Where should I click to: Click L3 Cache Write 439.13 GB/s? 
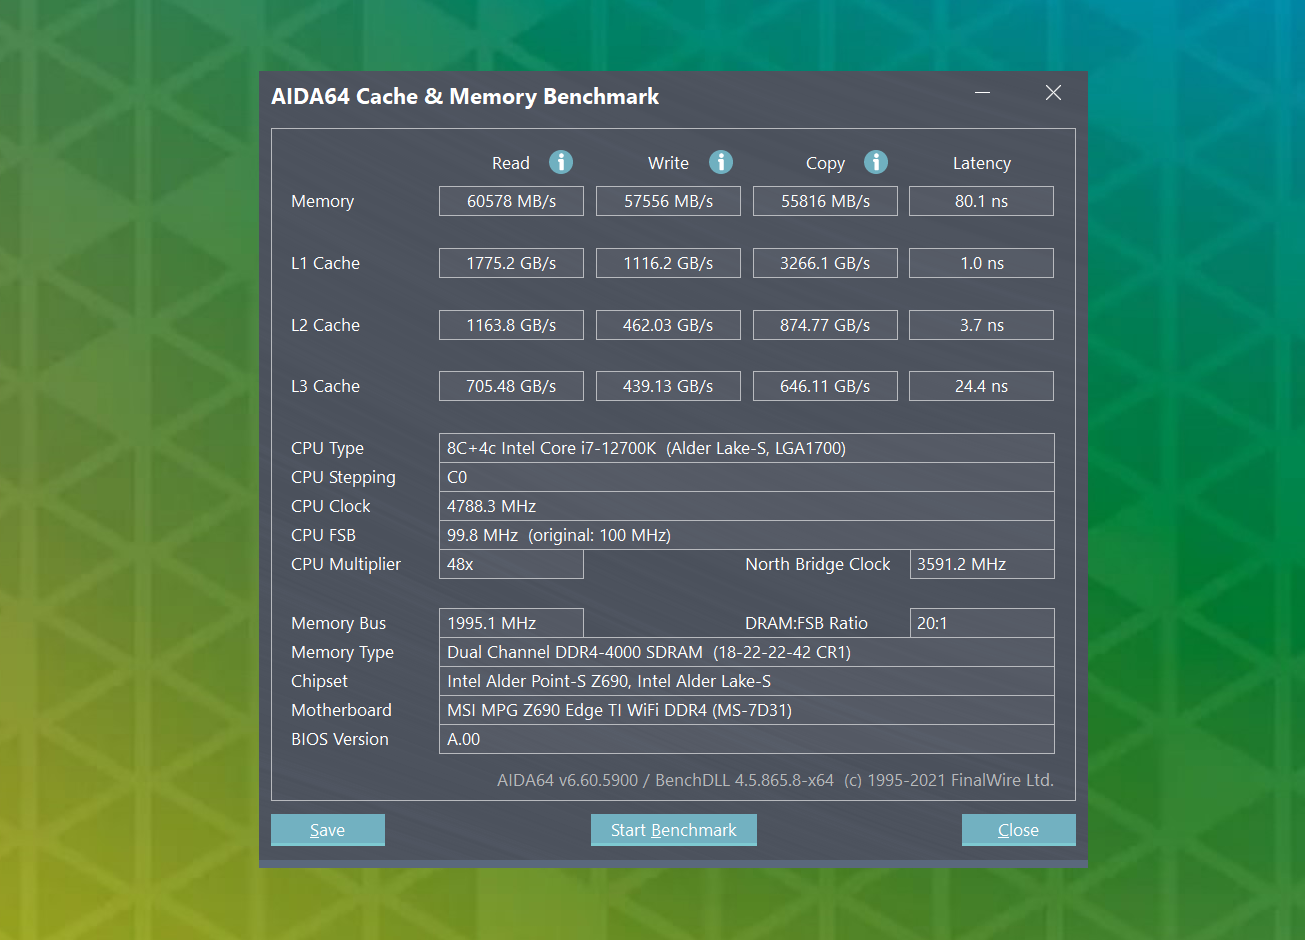tap(668, 386)
